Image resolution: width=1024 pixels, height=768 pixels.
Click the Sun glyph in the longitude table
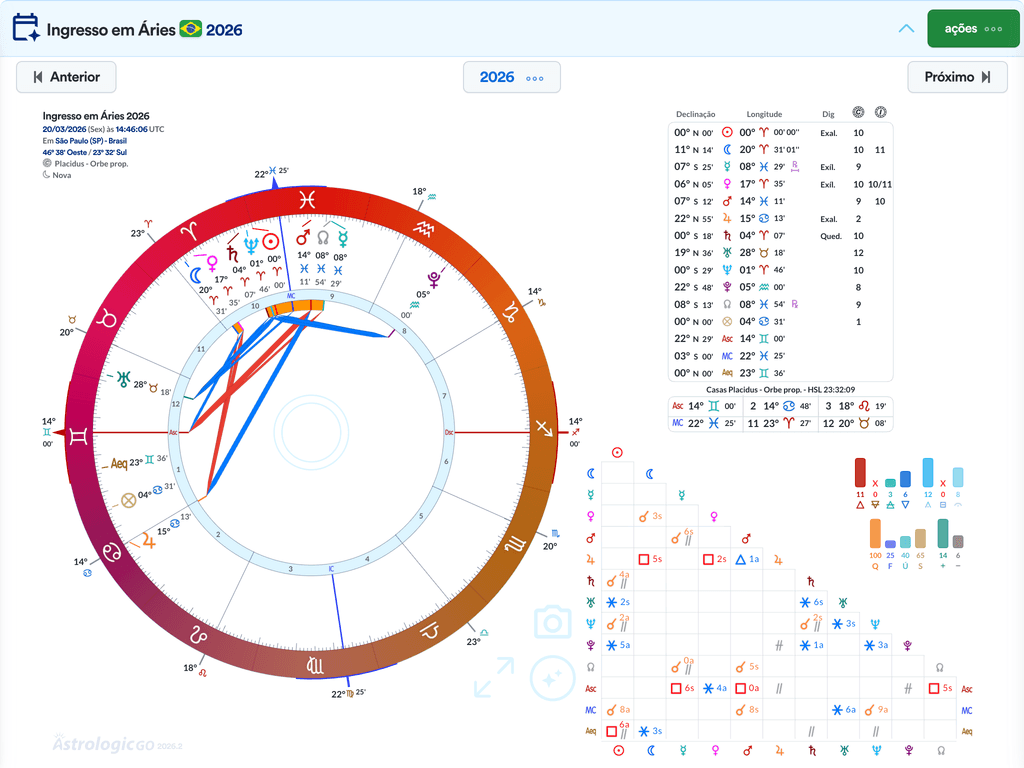[x=727, y=133]
